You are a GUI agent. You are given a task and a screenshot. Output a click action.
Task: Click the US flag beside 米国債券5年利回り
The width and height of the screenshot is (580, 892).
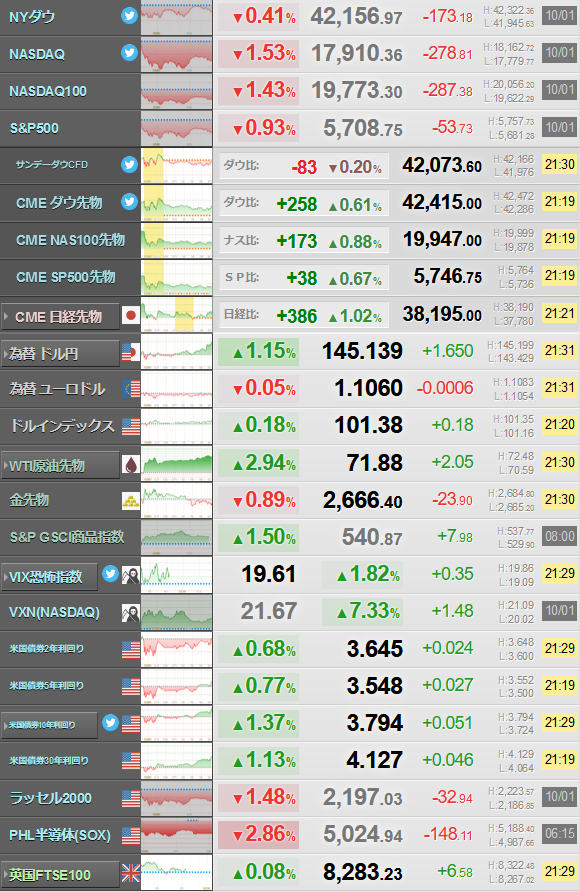[131, 687]
